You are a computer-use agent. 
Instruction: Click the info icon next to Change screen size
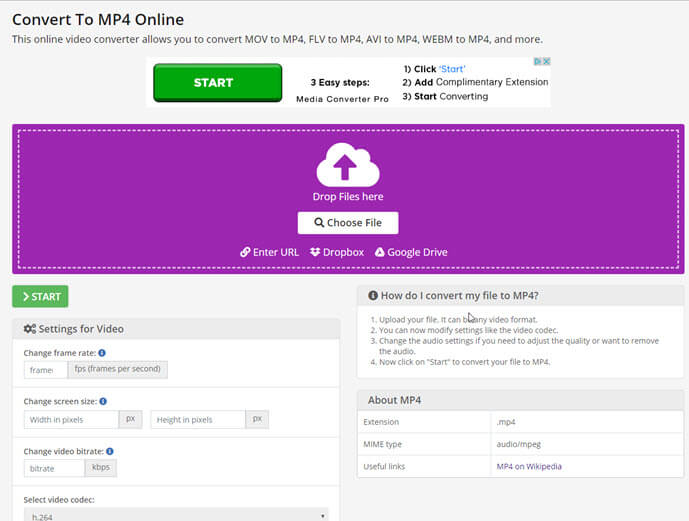[103, 401]
